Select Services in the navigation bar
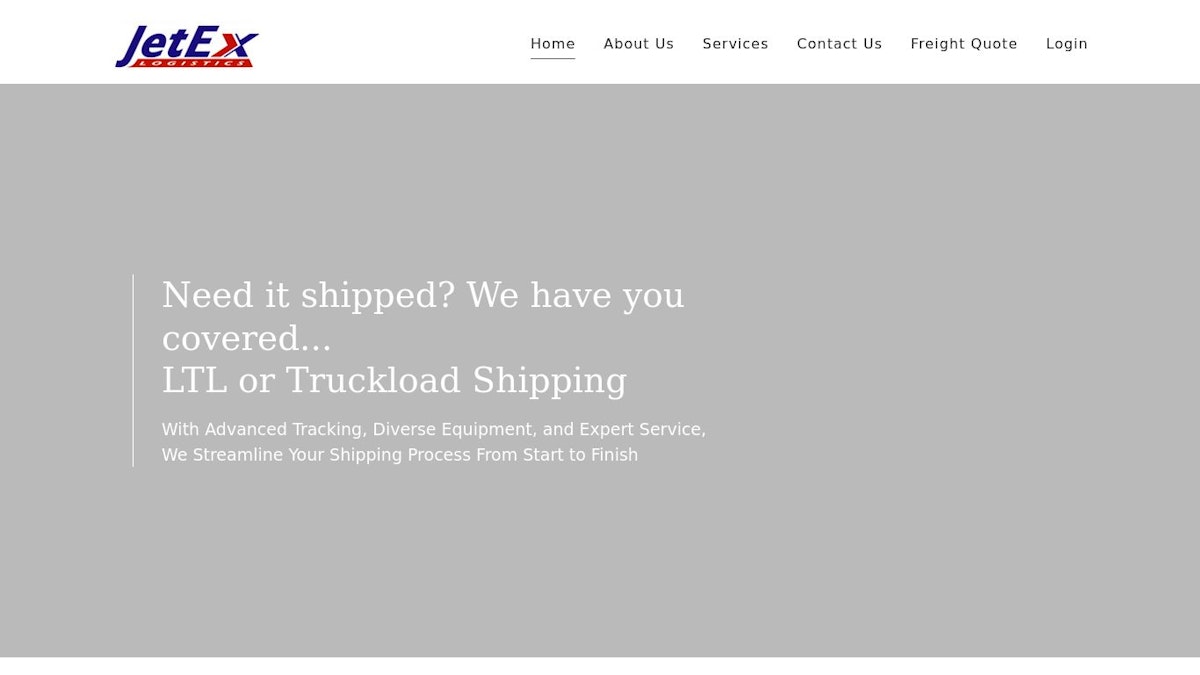1200x675 pixels. click(735, 44)
